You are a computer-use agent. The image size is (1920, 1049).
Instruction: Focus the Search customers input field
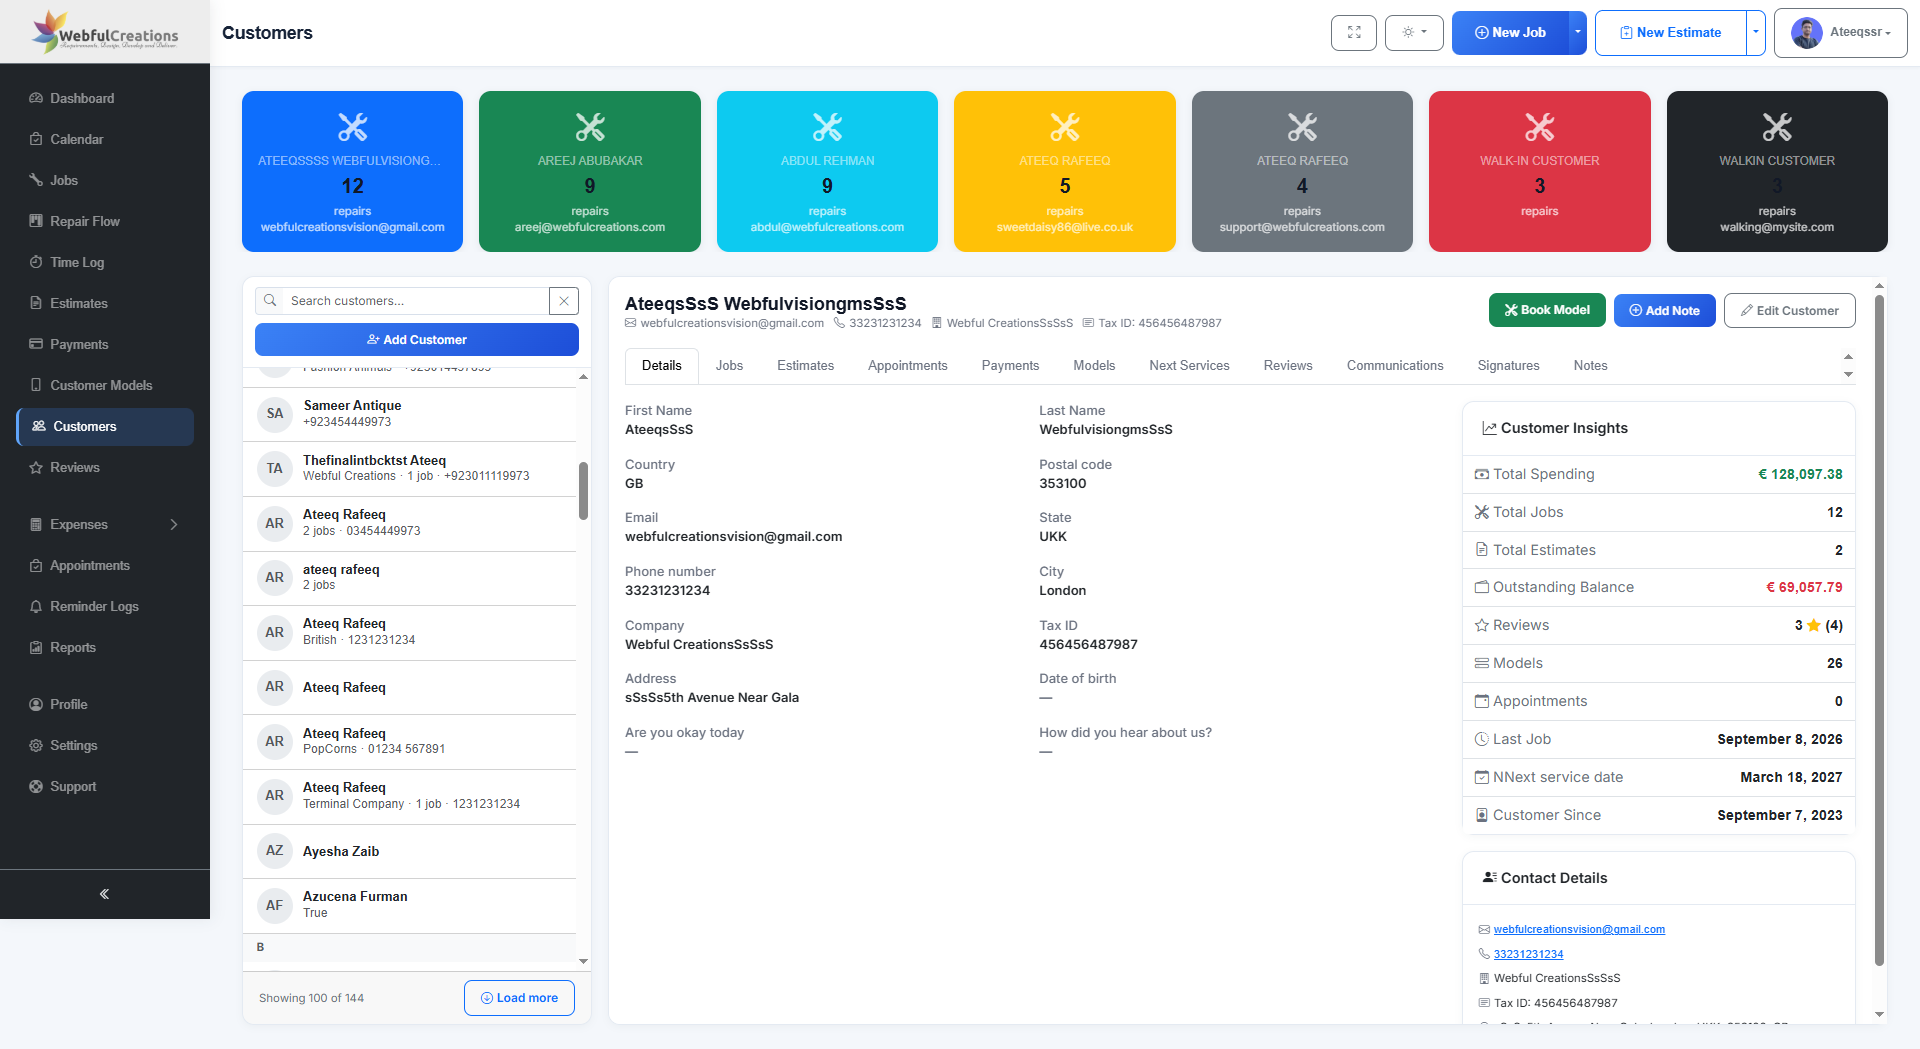(x=416, y=301)
